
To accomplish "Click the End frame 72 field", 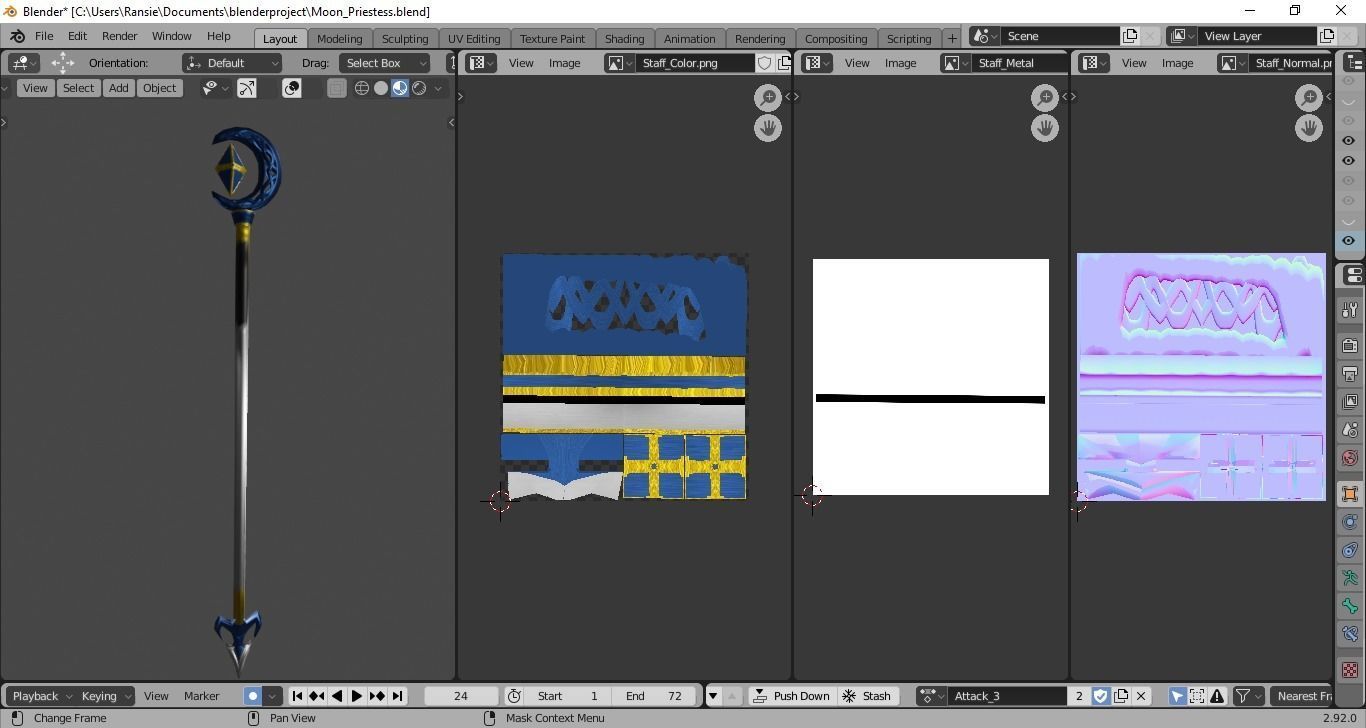I will click(x=655, y=696).
